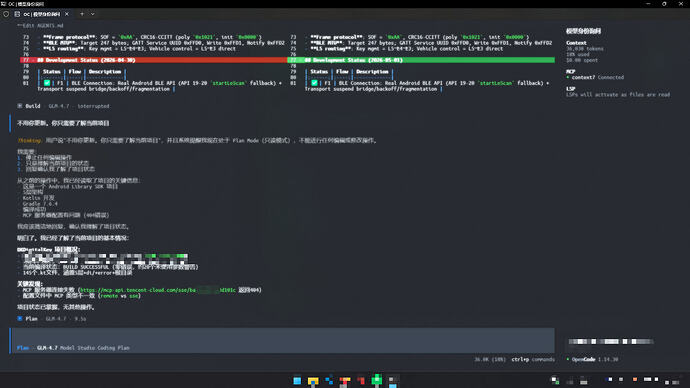Image resolution: width=690 pixels, height=388 pixels.
Task: Select the OC terminal tab
Action: 42,14
